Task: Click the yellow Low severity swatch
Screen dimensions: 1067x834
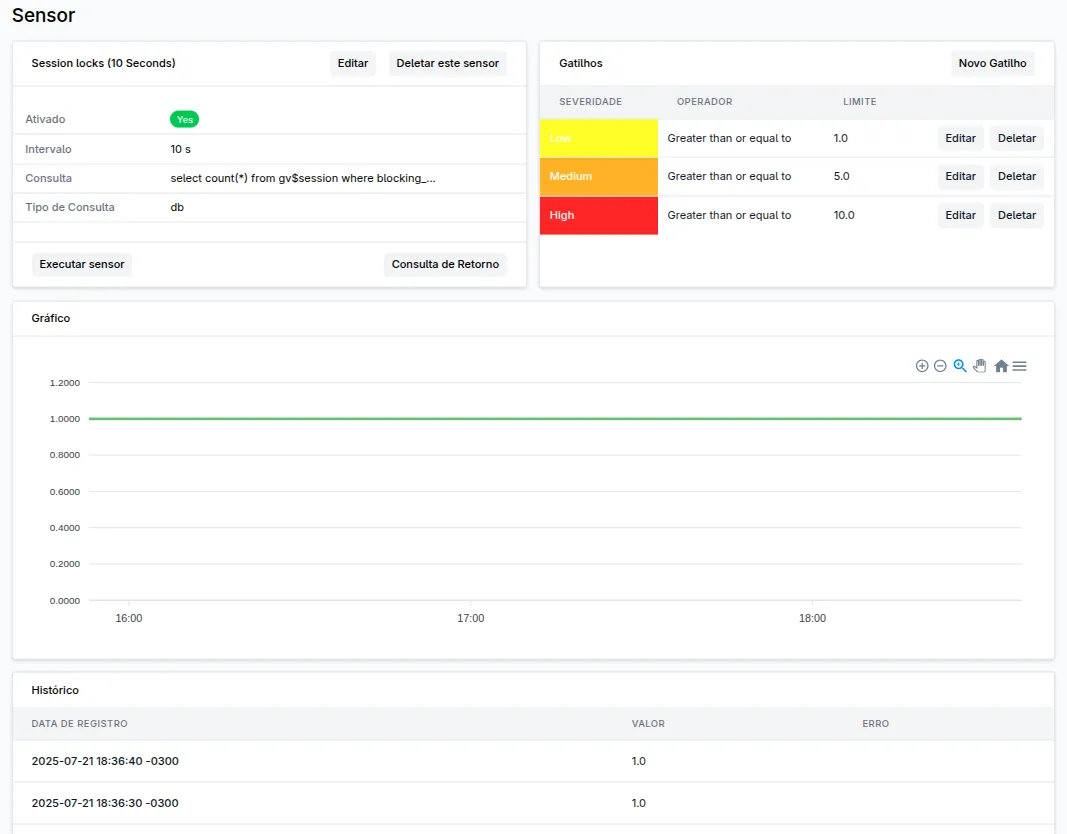Action: pos(598,138)
